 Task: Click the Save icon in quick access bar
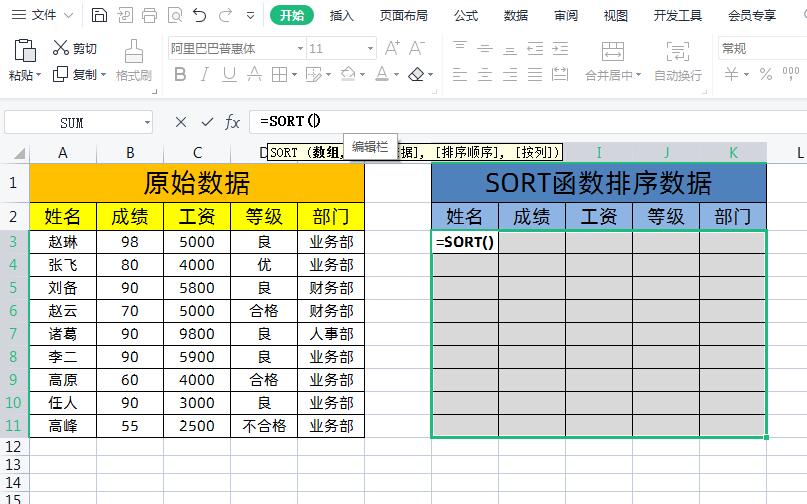click(x=99, y=15)
